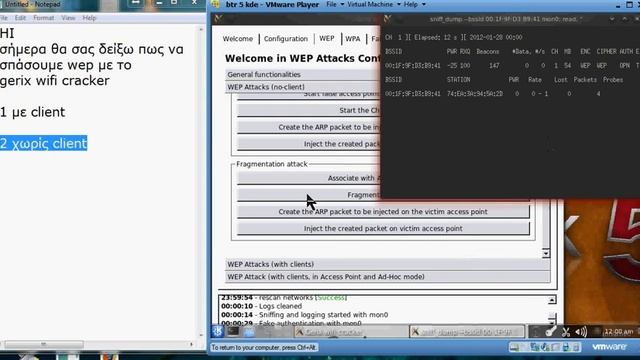Expand WEP Attacks (with clients) section

coord(387,264)
